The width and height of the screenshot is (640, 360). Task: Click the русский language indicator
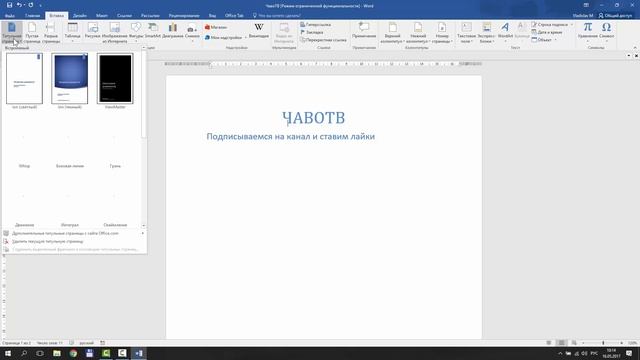coord(87,343)
